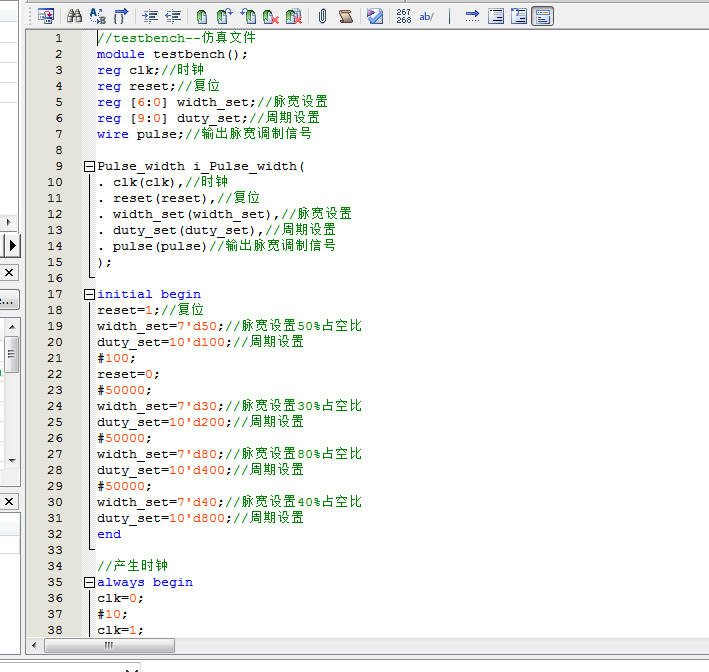Click on 'clk=0;' statement
The width and height of the screenshot is (709, 672).
[120, 598]
